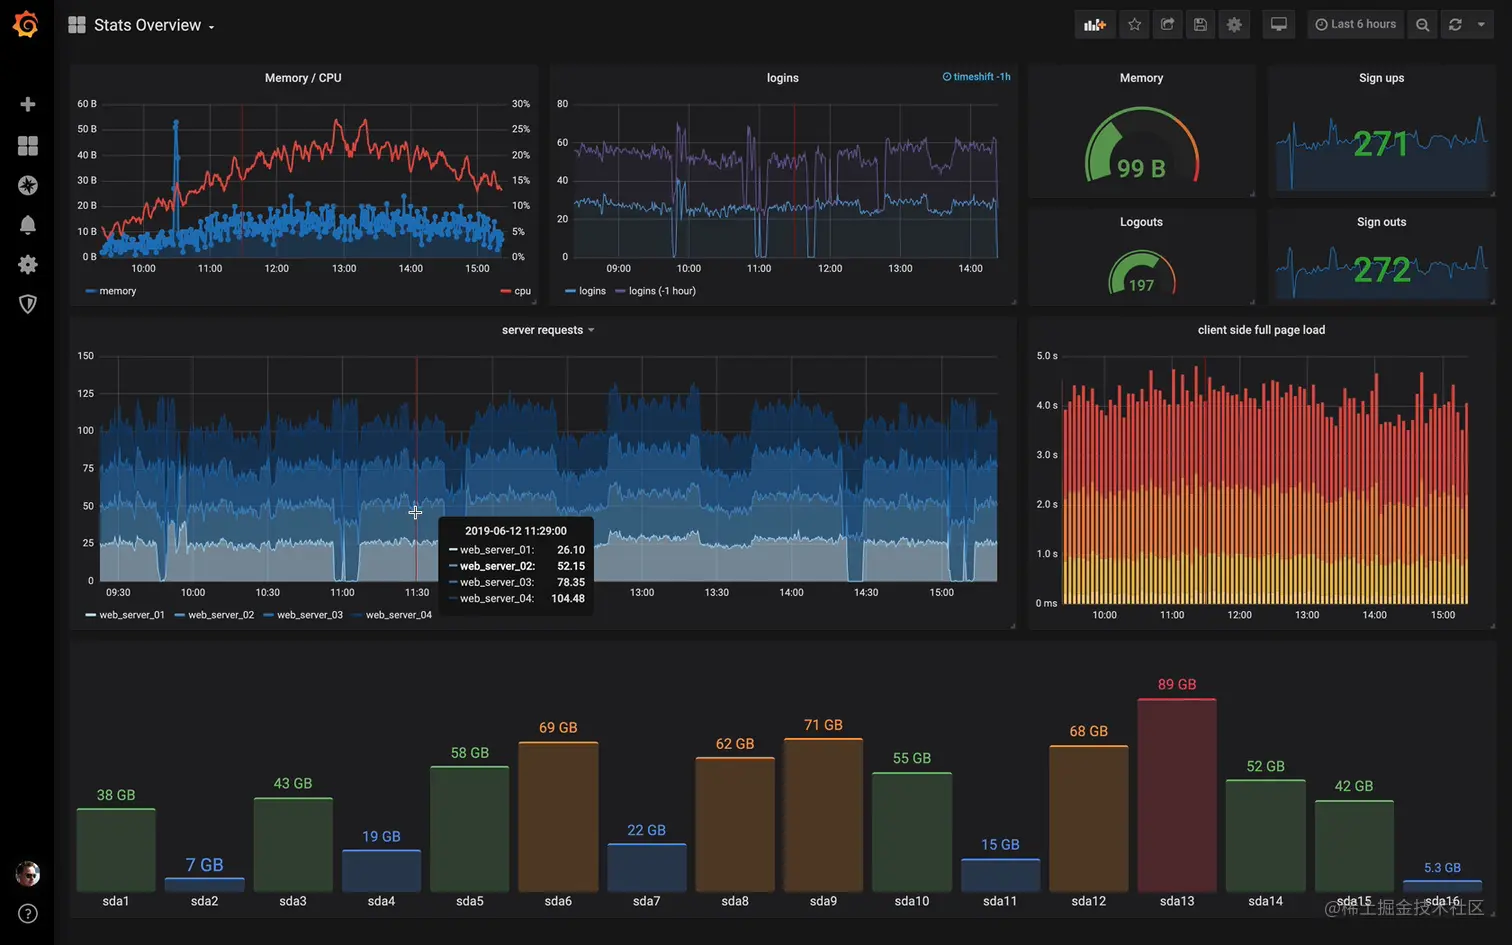Click the 'client side full page load' panel title
The width and height of the screenshot is (1512, 945).
1261,329
